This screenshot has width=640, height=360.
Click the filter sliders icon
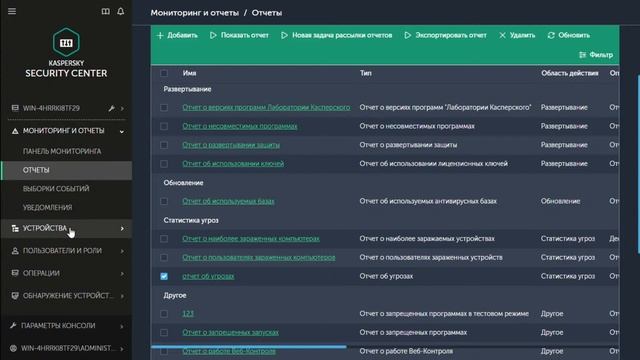[x=582, y=55]
